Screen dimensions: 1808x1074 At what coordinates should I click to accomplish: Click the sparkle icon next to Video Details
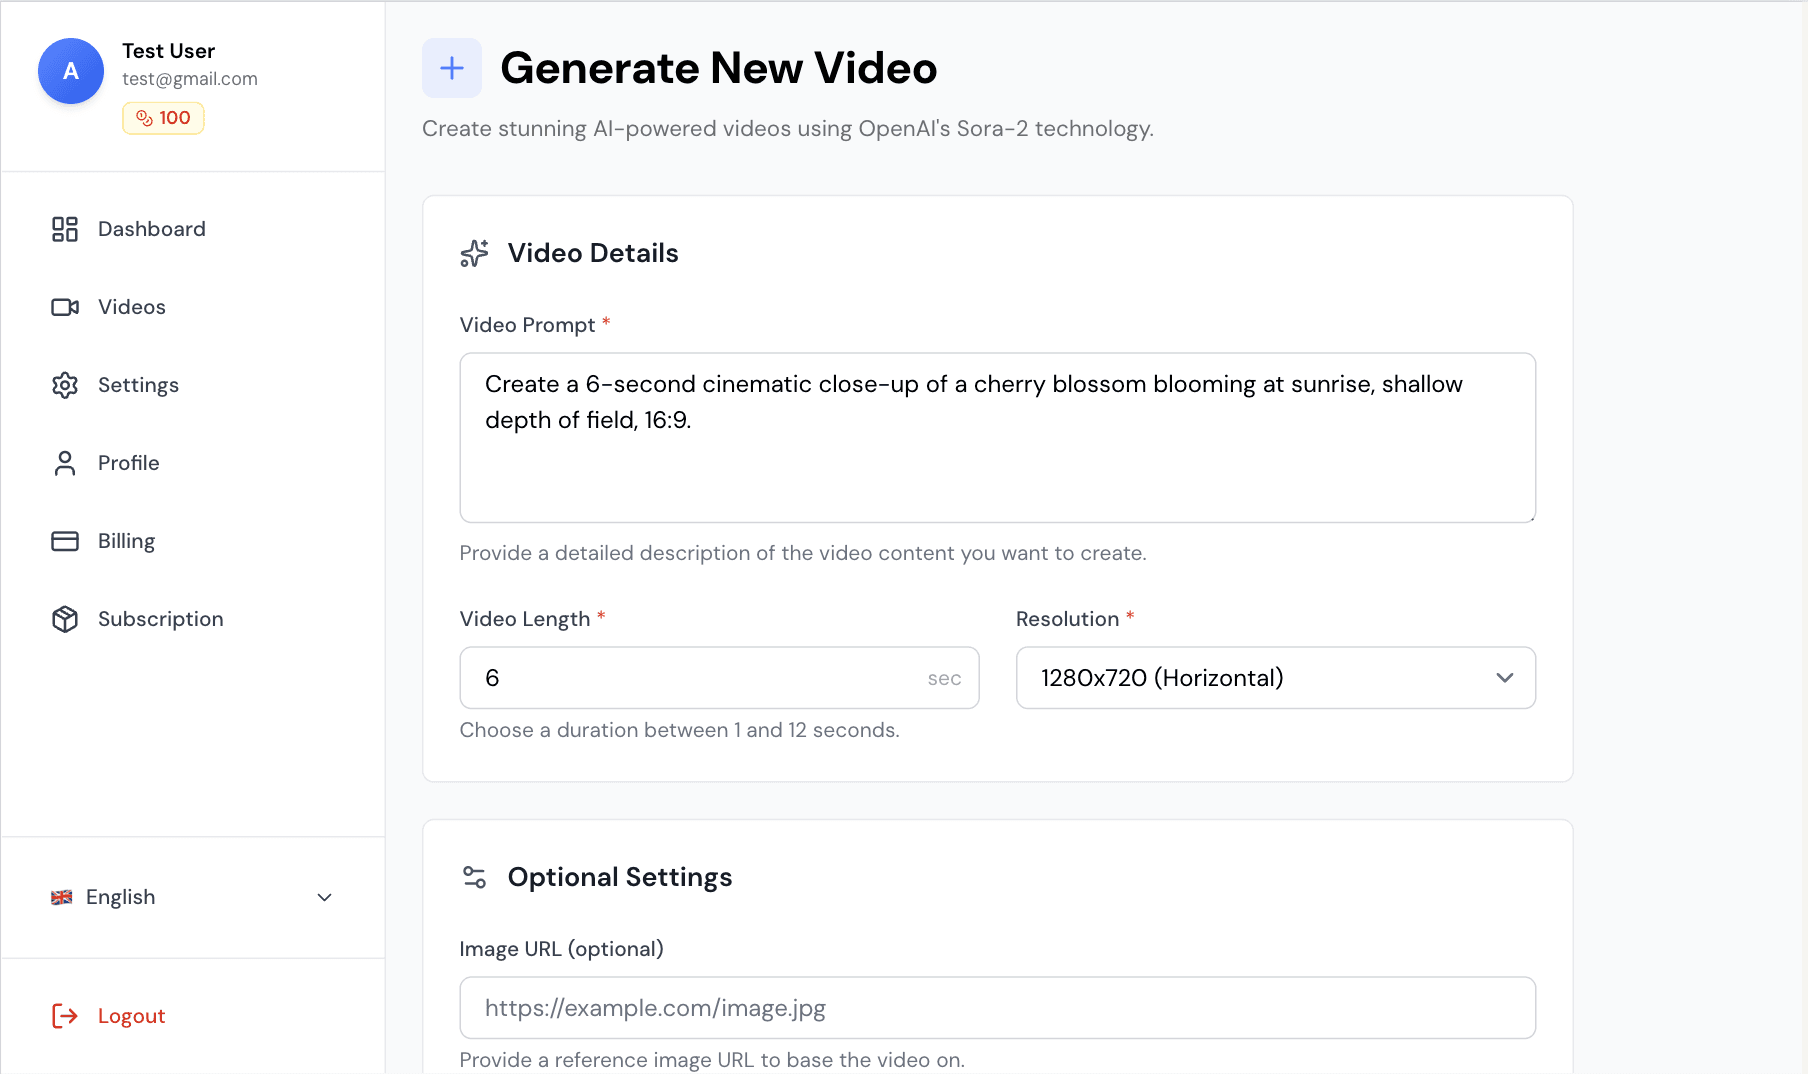474,254
